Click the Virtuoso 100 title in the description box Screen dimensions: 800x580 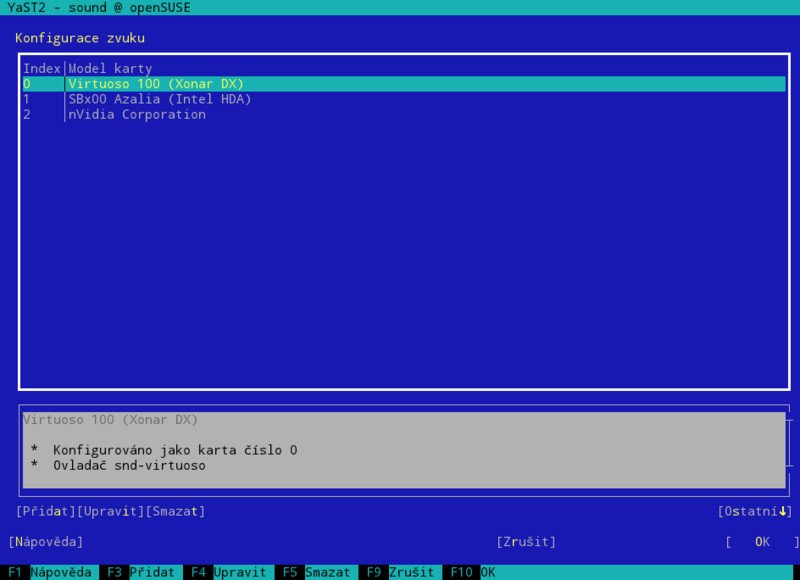[110, 419]
